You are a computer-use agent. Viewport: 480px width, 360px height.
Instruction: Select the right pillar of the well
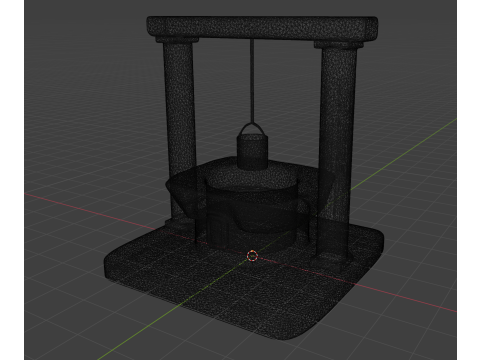click(337, 153)
